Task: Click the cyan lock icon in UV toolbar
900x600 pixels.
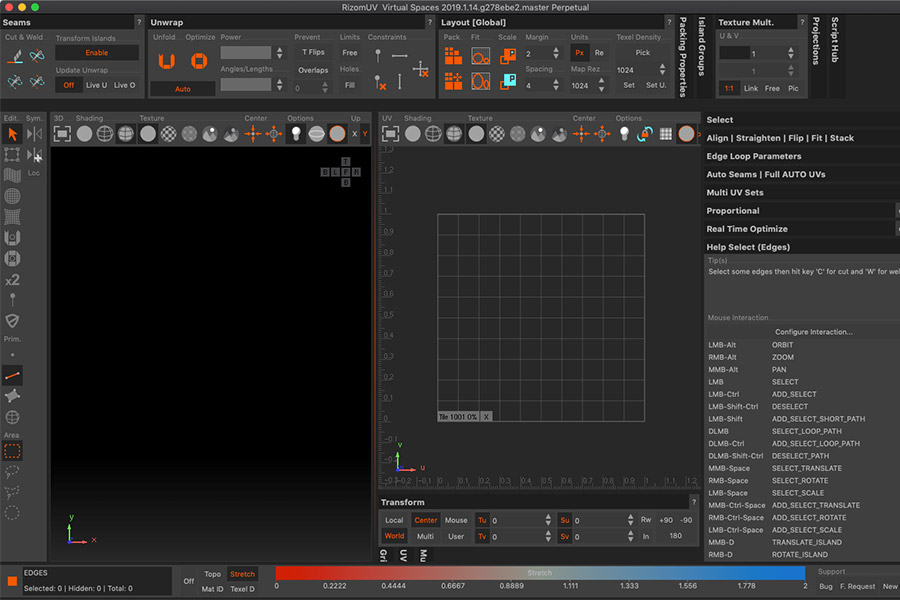Action: pyautogui.click(x=645, y=134)
